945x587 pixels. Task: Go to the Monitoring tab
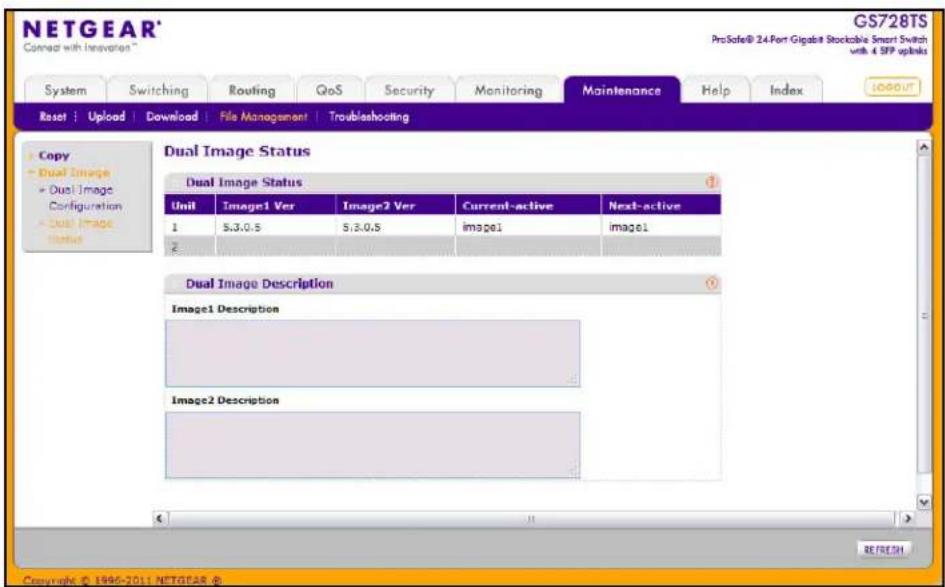508,90
